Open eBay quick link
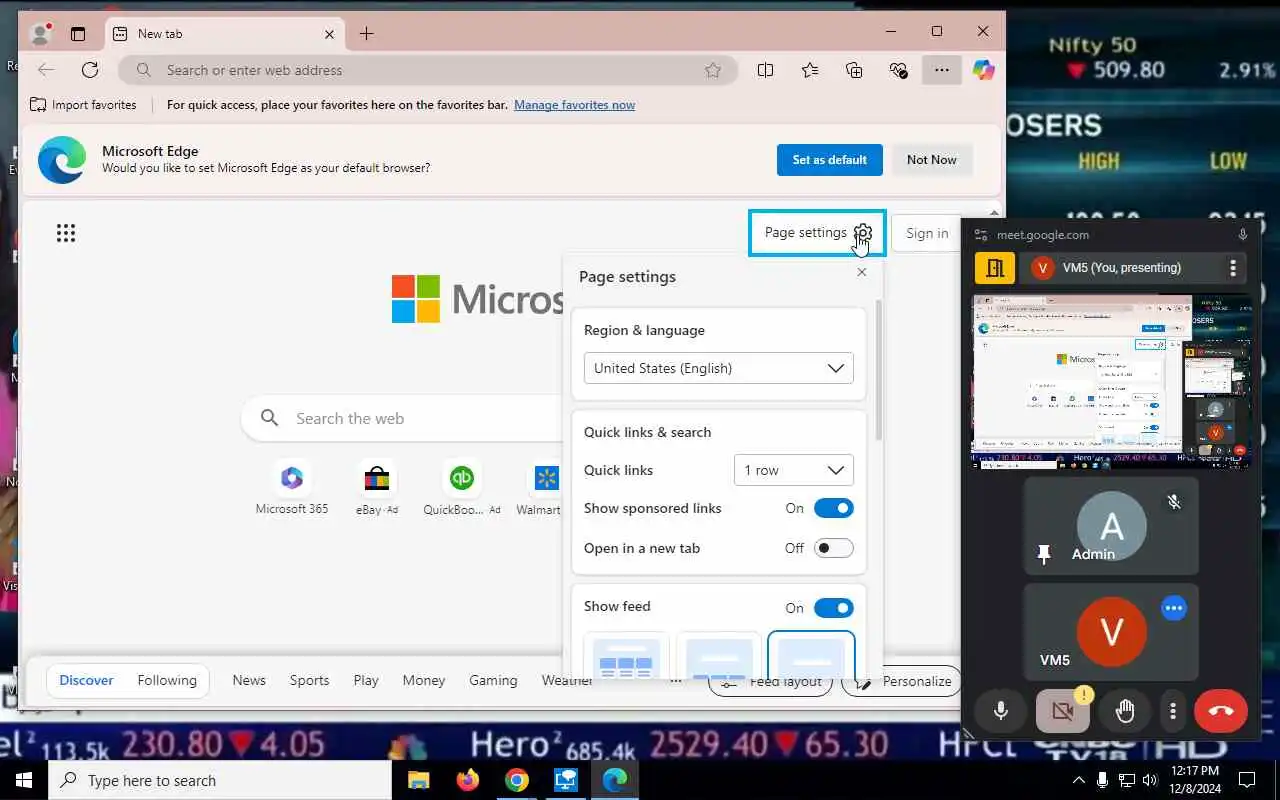1280x800 pixels. [x=377, y=489]
